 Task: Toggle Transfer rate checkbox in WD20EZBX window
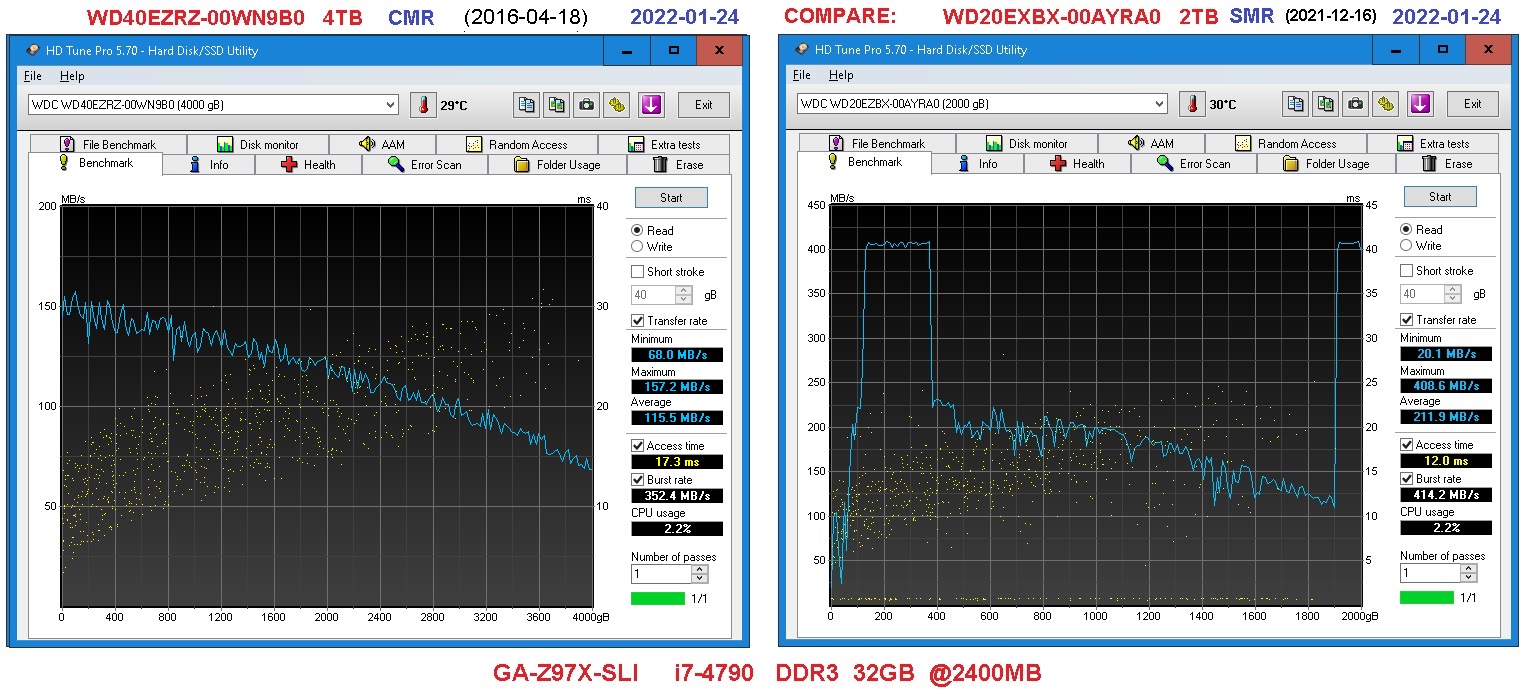[1406, 320]
